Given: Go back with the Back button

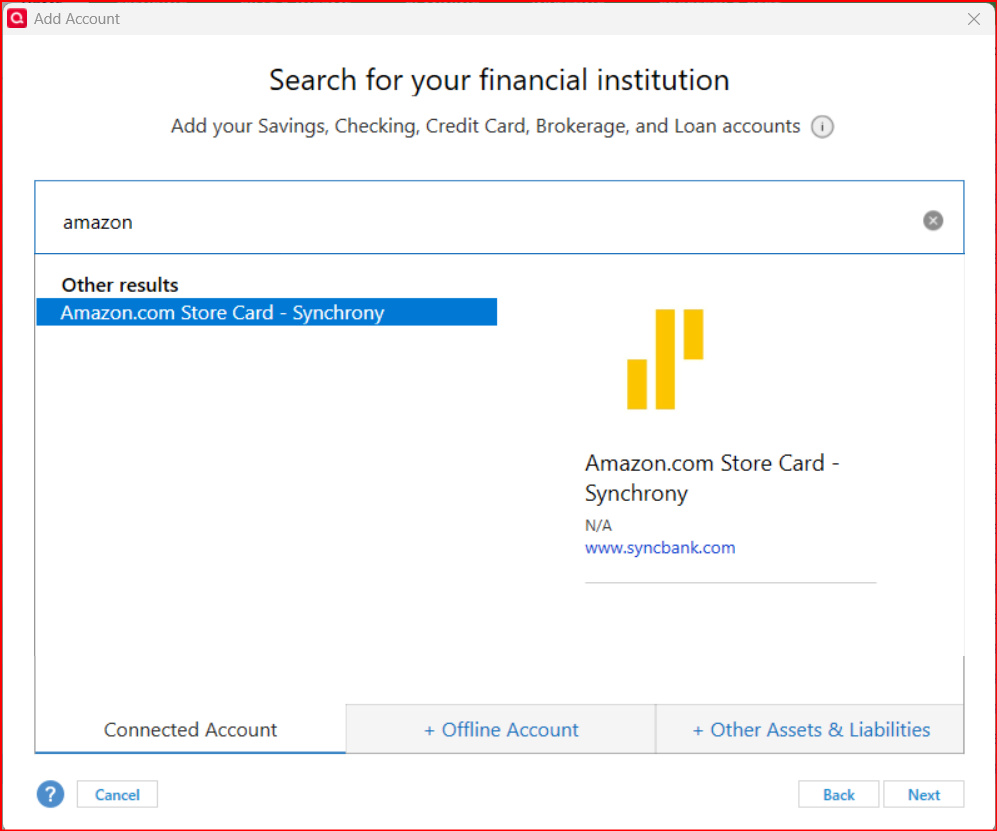Looking at the screenshot, I should point(839,794).
